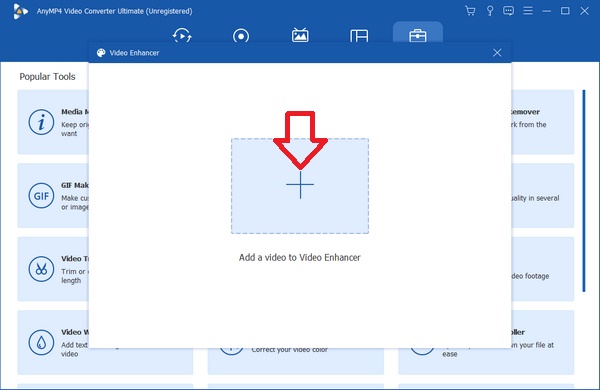
Task: Click the plus box to add video
Action: (300, 186)
